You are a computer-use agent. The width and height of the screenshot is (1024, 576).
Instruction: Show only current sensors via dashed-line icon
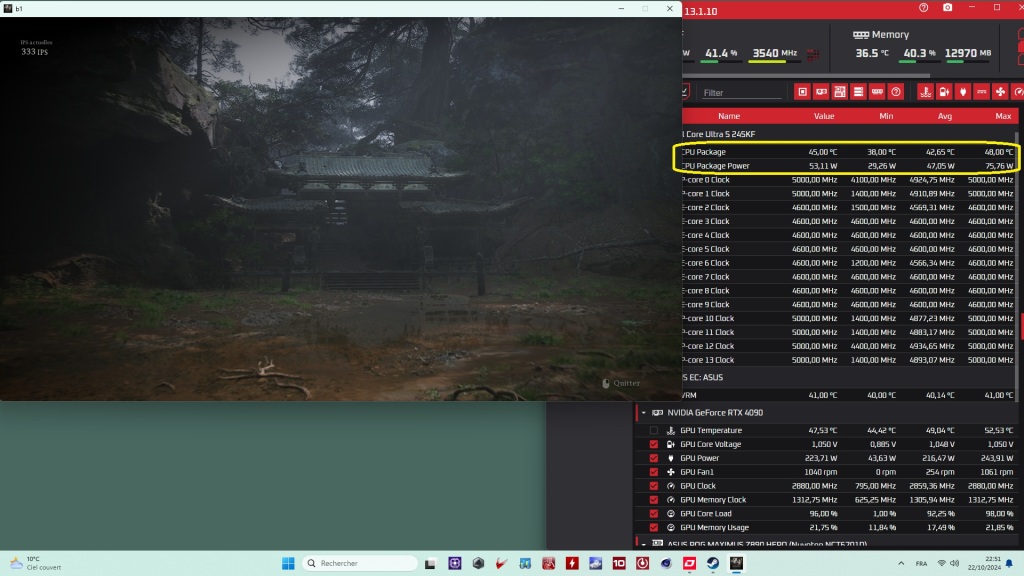pos(982,92)
